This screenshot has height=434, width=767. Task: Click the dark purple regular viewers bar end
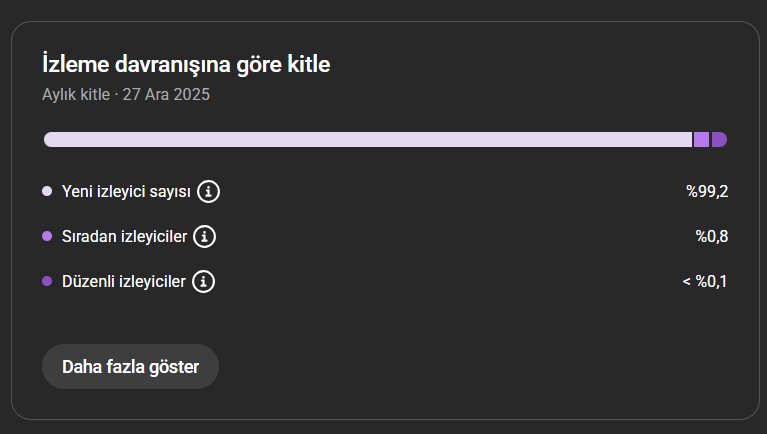tap(719, 139)
